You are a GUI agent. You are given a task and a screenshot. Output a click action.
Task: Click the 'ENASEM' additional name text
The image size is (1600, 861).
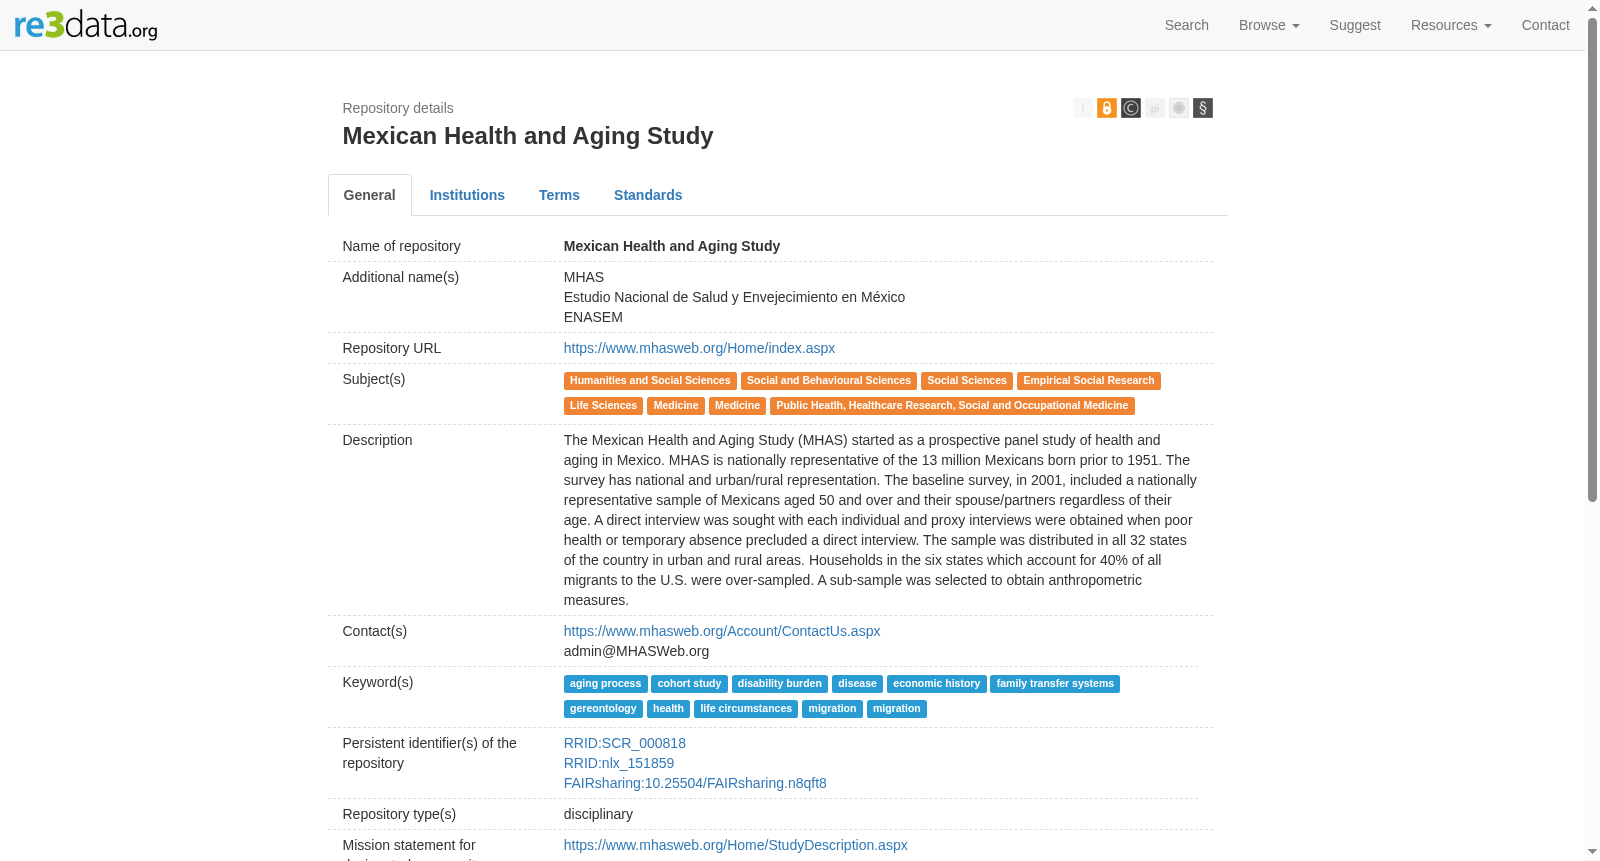tap(593, 317)
